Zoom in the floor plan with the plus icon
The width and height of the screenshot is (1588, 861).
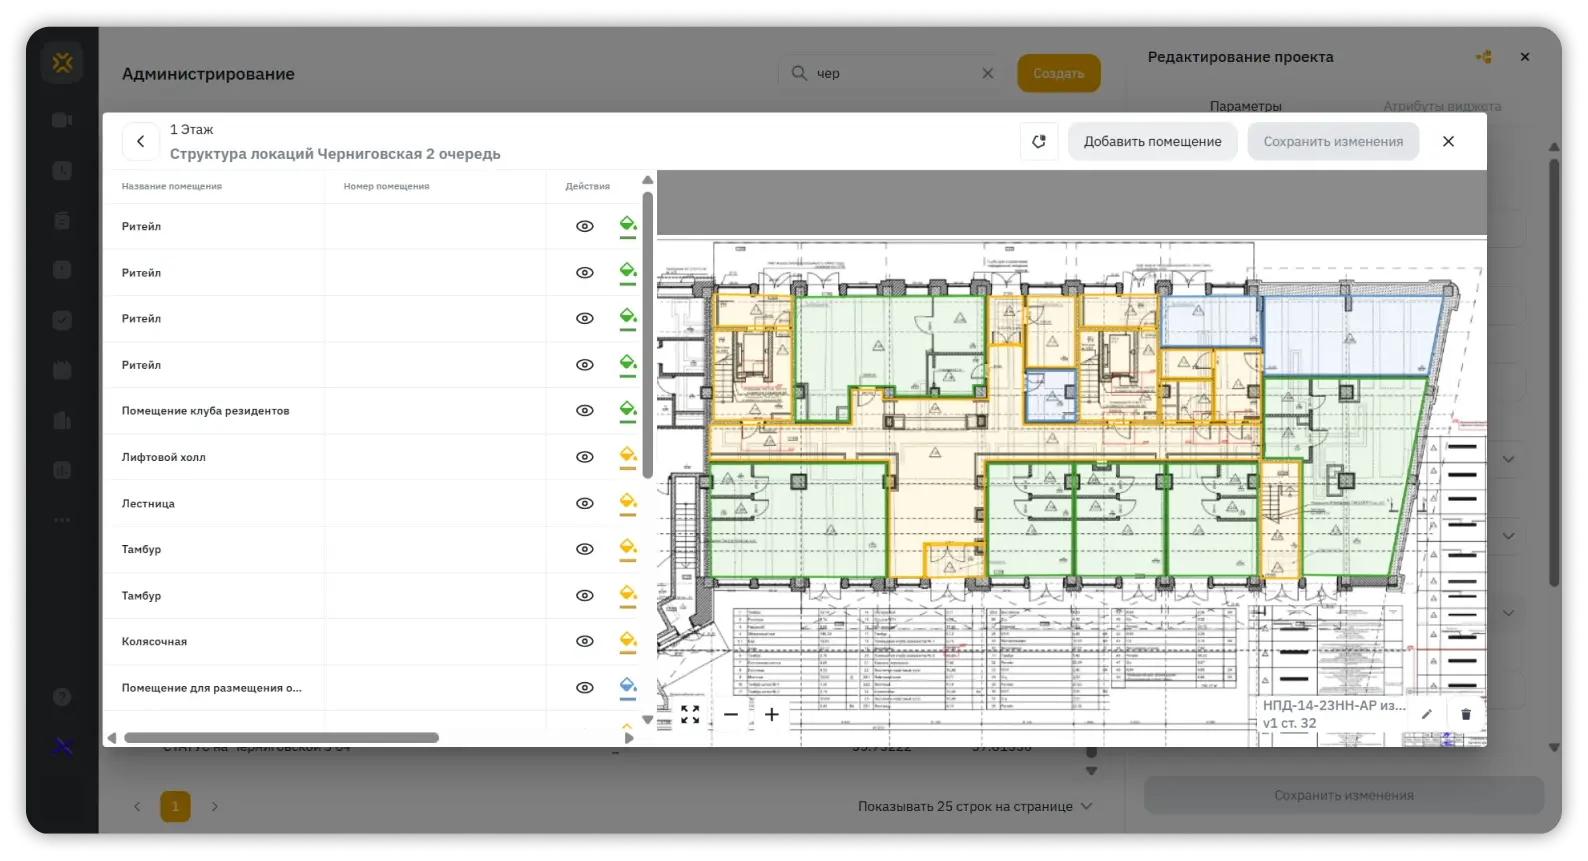tap(772, 715)
